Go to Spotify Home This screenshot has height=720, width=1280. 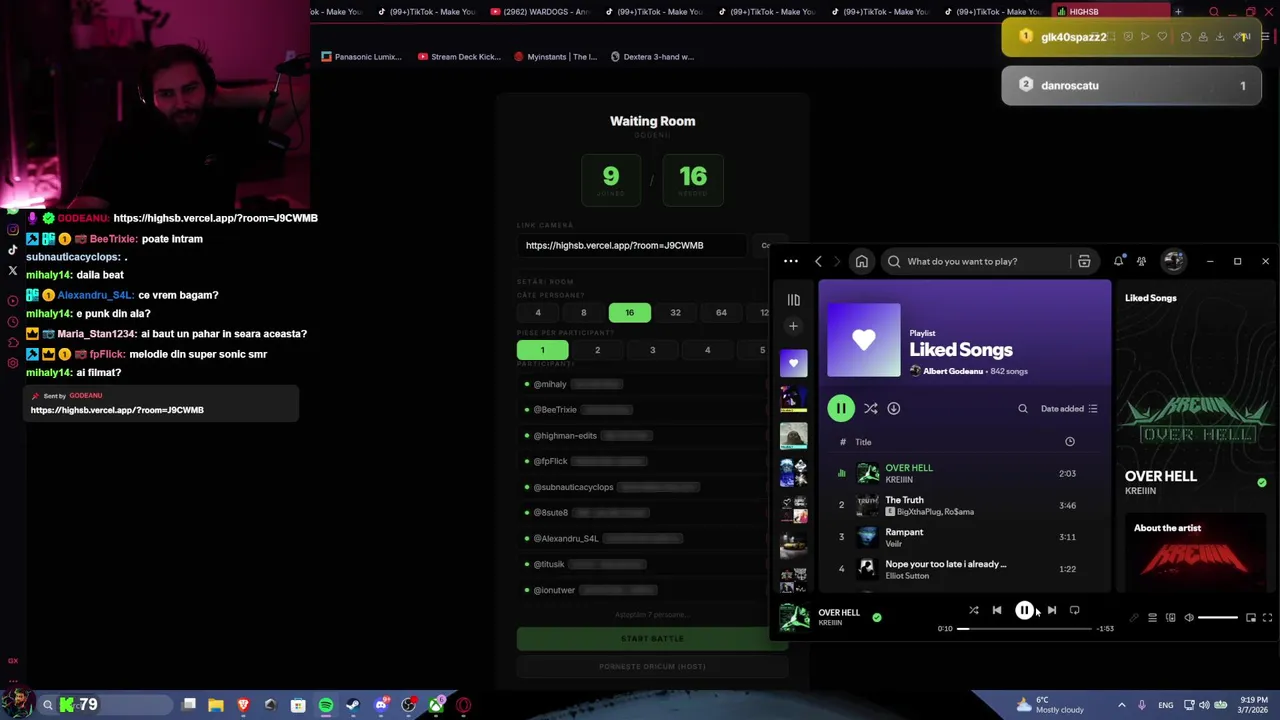pyautogui.click(x=861, y=261)
